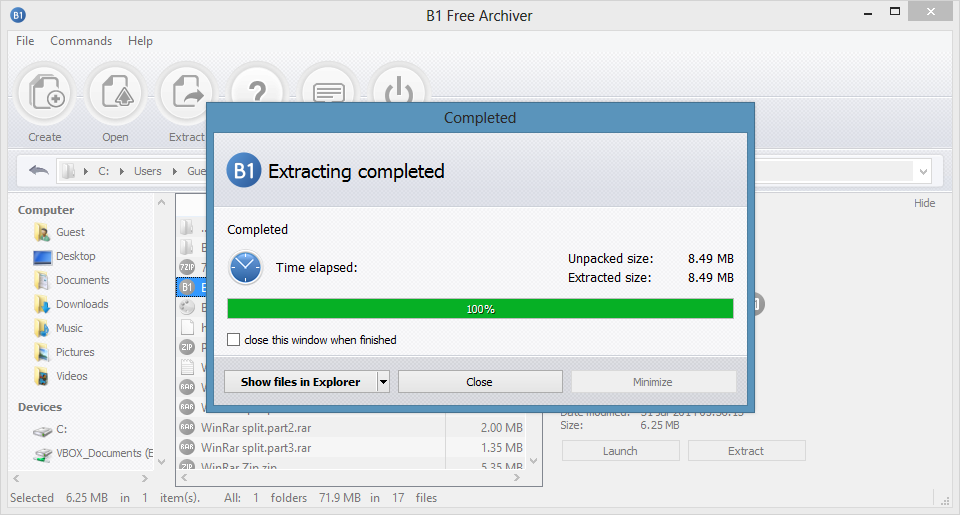Click the sidebar scroll up arrow
The image size is (960, 515).
tap(162, 202)
